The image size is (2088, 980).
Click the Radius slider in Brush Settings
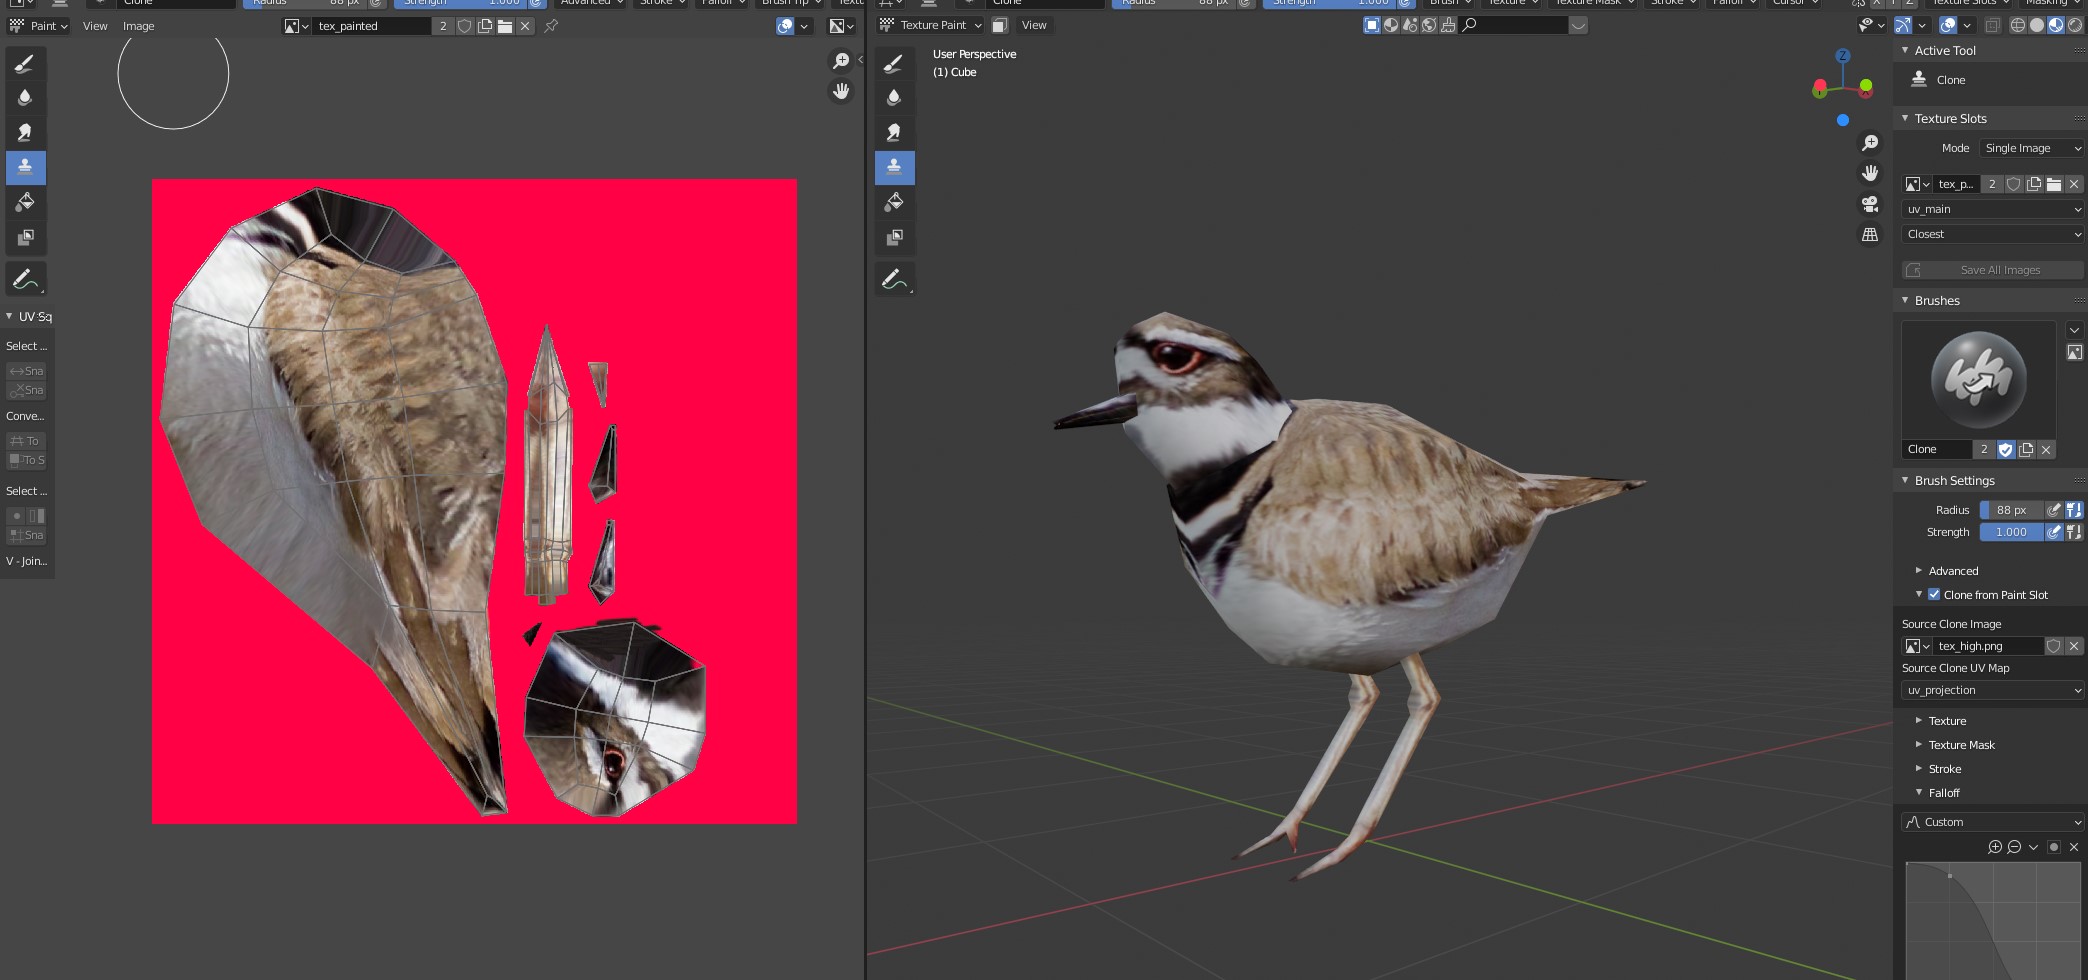[x=2011, y=510]
